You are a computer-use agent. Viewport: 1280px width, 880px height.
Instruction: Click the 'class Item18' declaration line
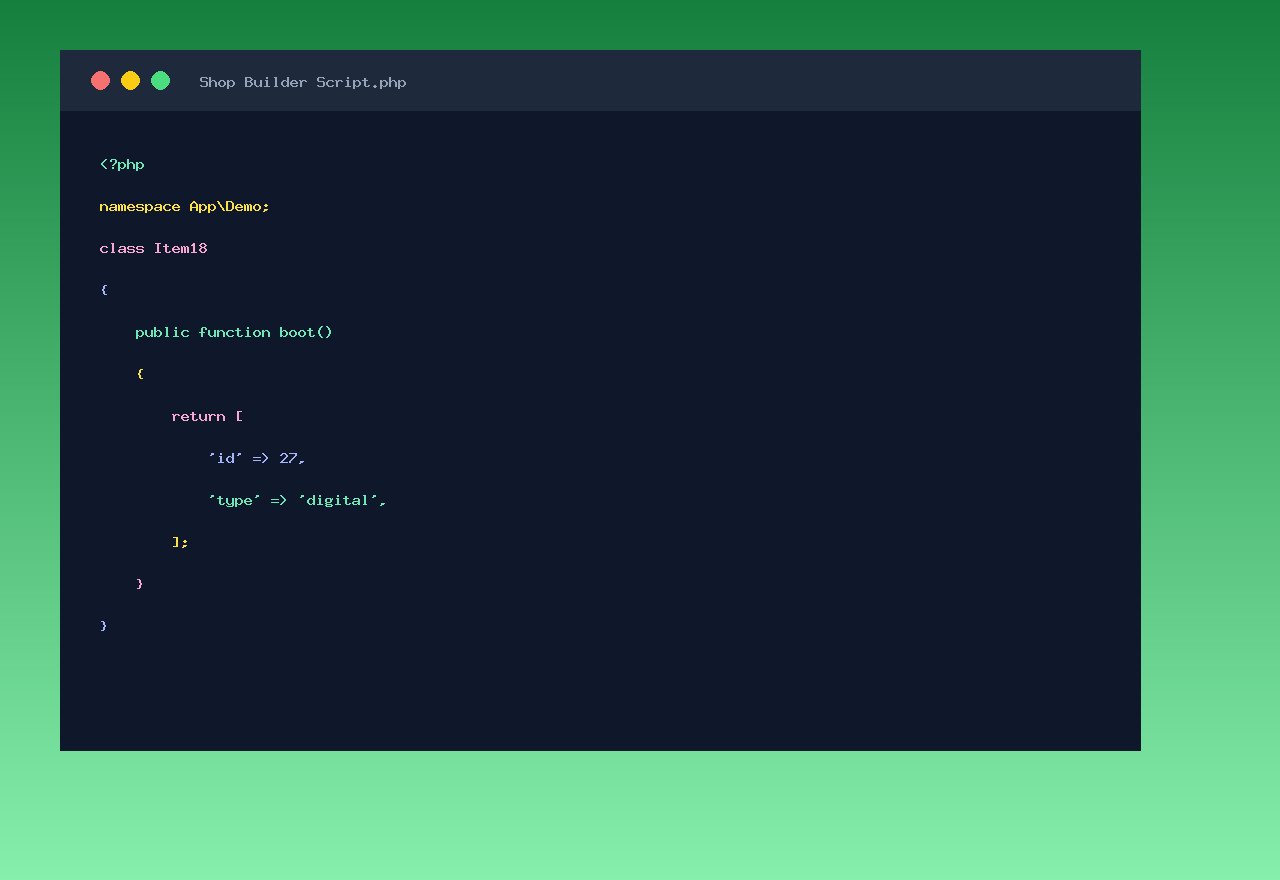pyautogui.click(x=153, y=249)
